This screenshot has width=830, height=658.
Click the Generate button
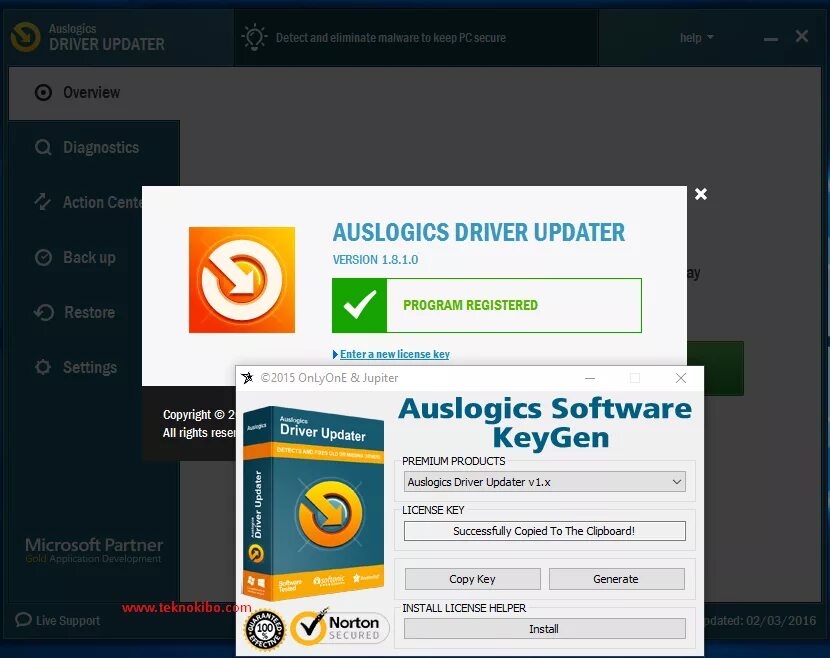click(x=617, y=579)
